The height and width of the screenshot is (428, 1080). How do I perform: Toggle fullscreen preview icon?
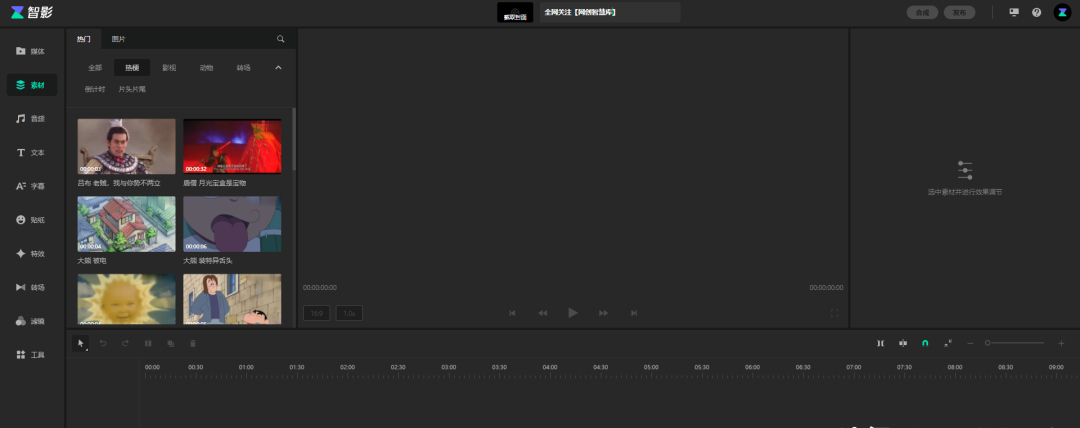(835, 313)
